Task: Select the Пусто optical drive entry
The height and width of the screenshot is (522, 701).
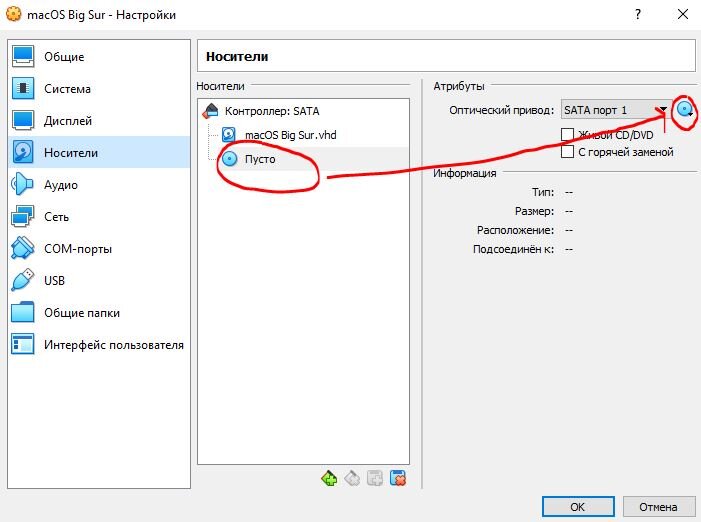Action: (x=303, y=159)
